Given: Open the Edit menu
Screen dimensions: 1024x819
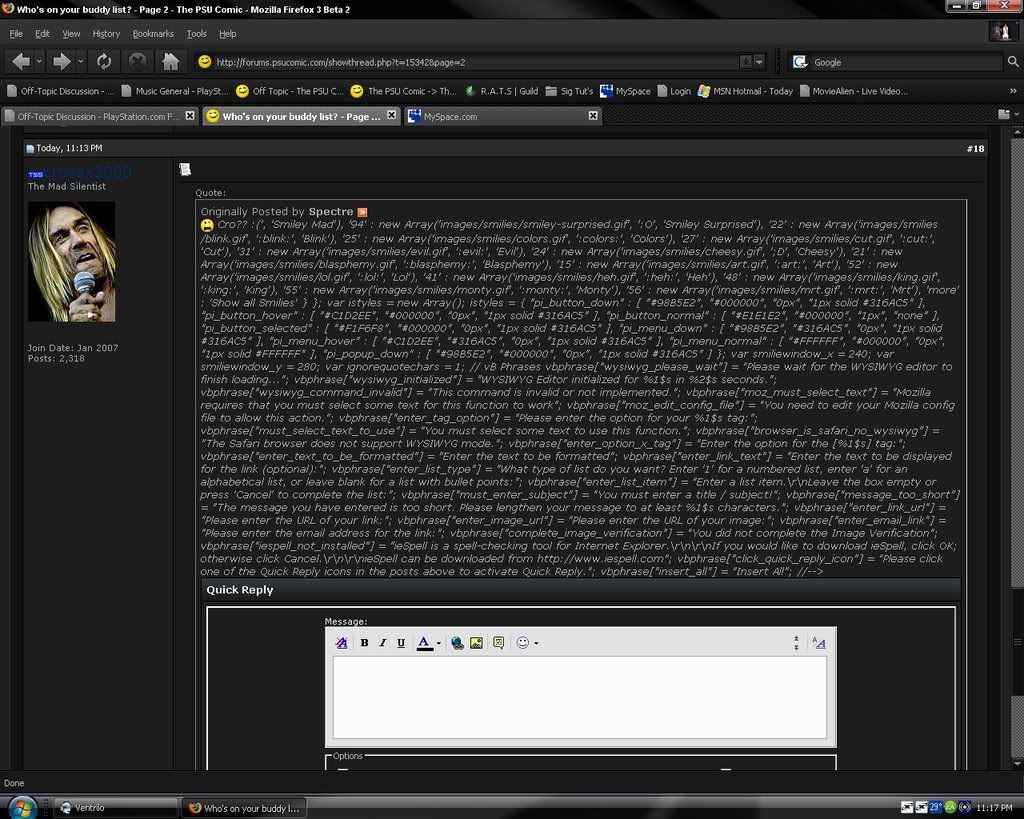Looking at the screenshot, I should click(x=42, y=33).
